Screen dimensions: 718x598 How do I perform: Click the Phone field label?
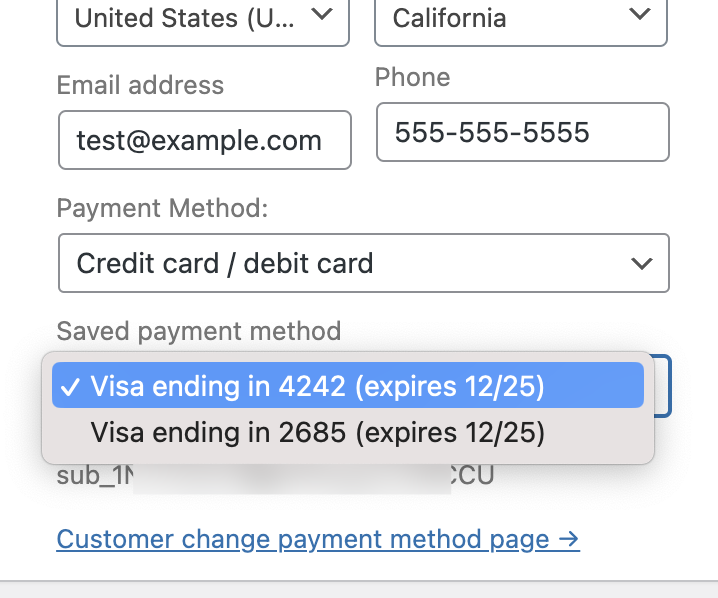(x=412, y=77)
